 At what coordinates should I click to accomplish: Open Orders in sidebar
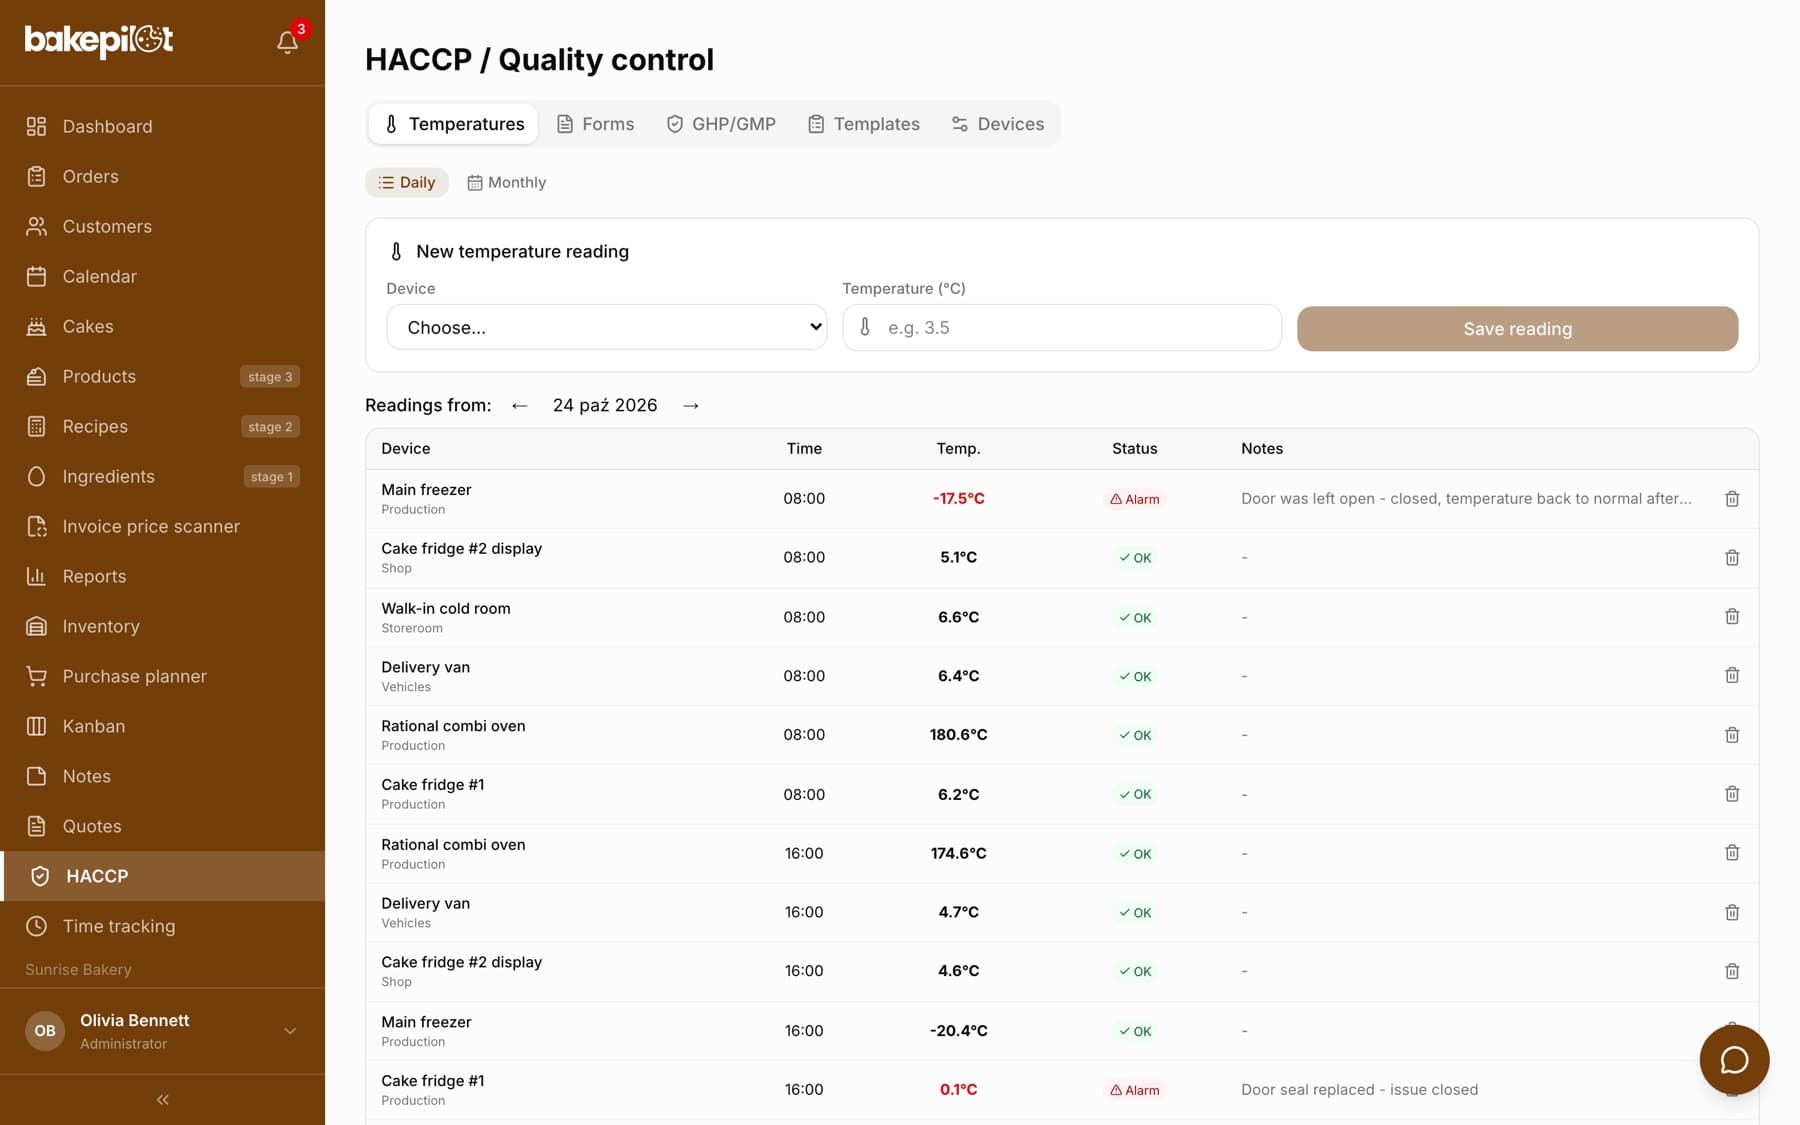point(162,176)
